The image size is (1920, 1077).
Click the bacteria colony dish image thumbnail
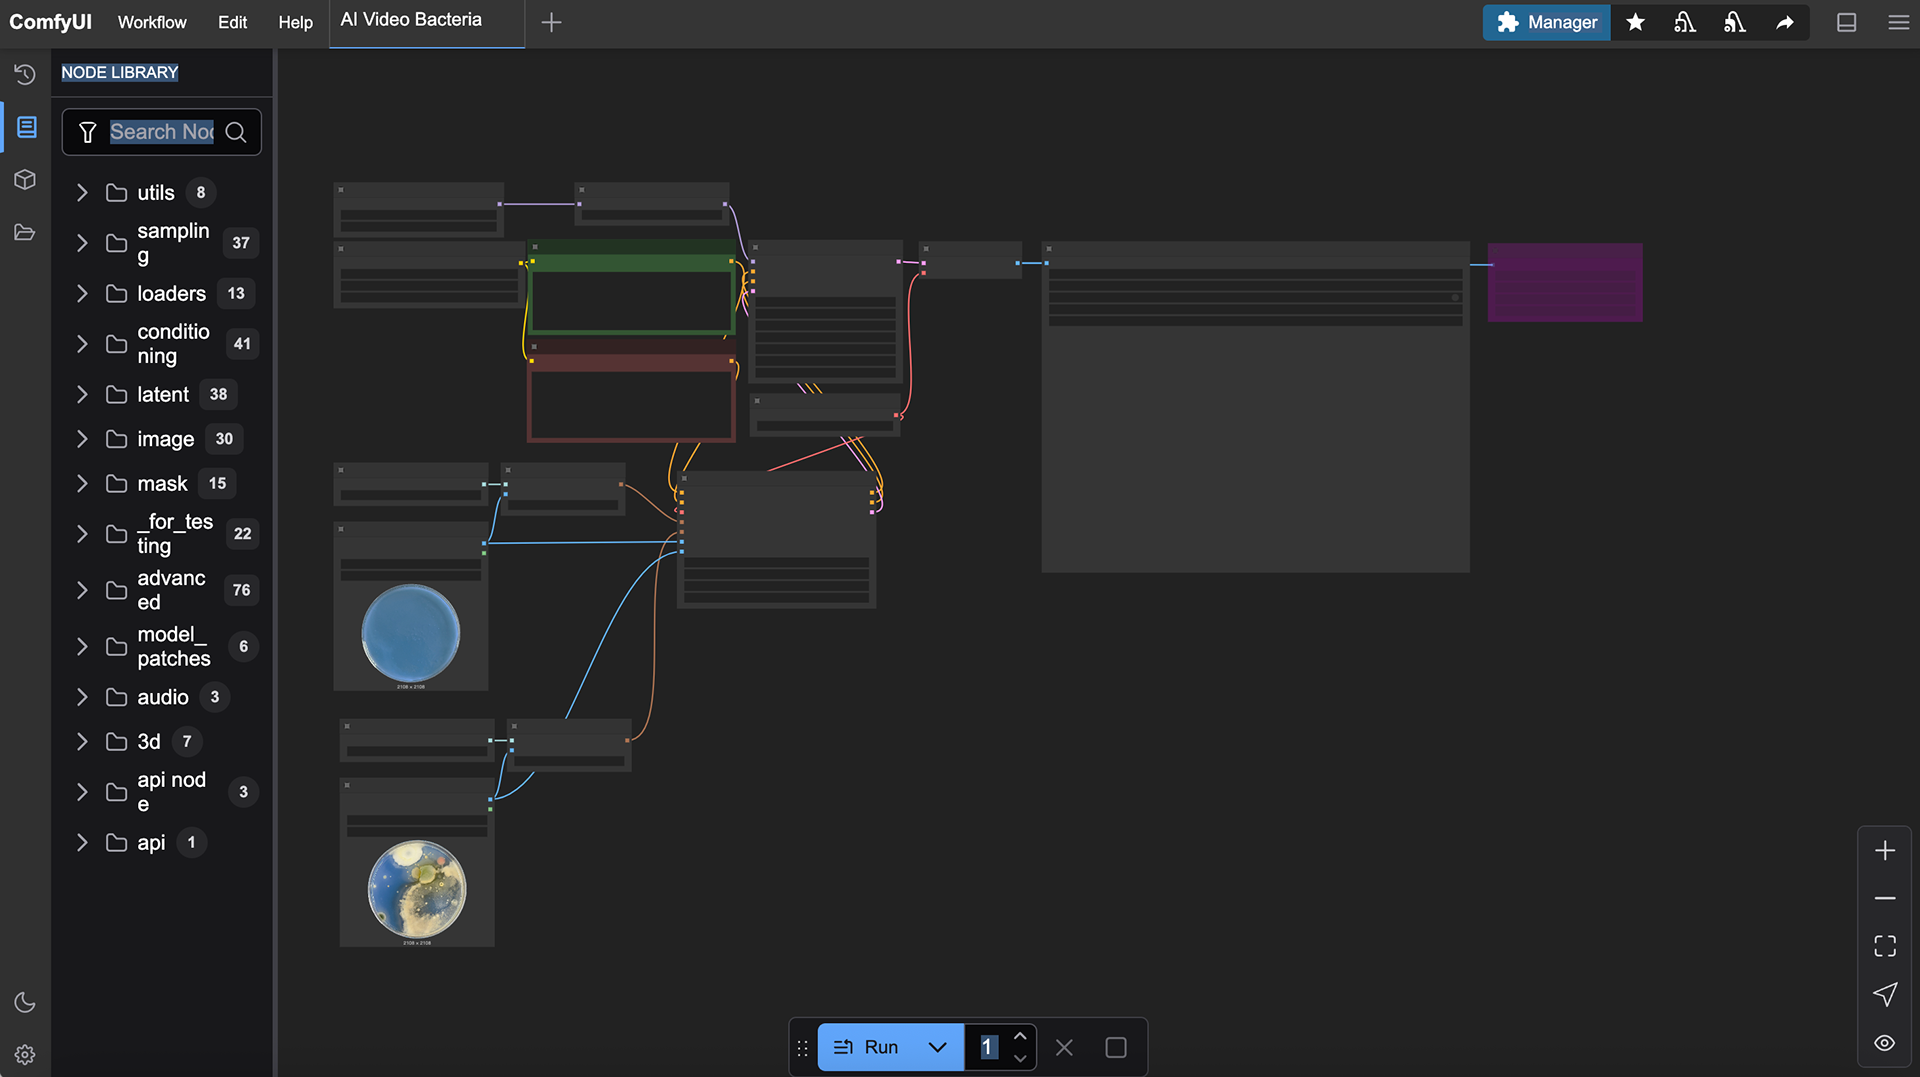point(417,889)
